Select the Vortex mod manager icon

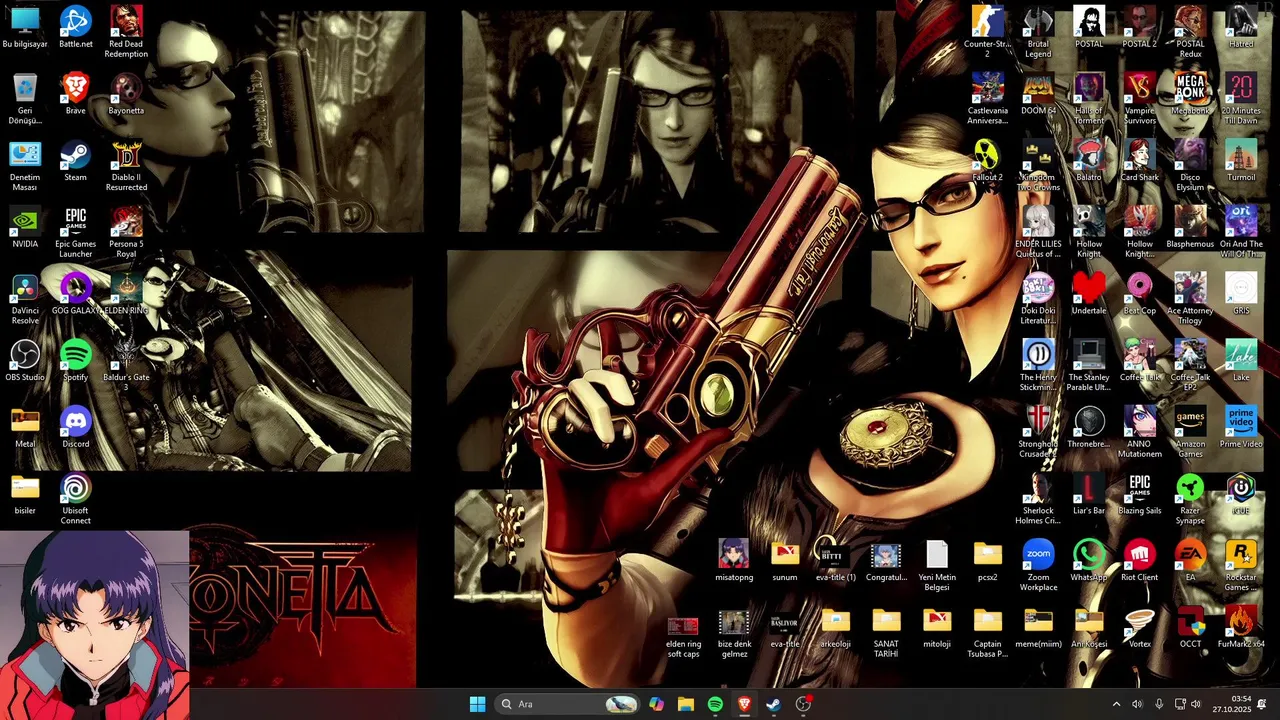pos(1139,628)
